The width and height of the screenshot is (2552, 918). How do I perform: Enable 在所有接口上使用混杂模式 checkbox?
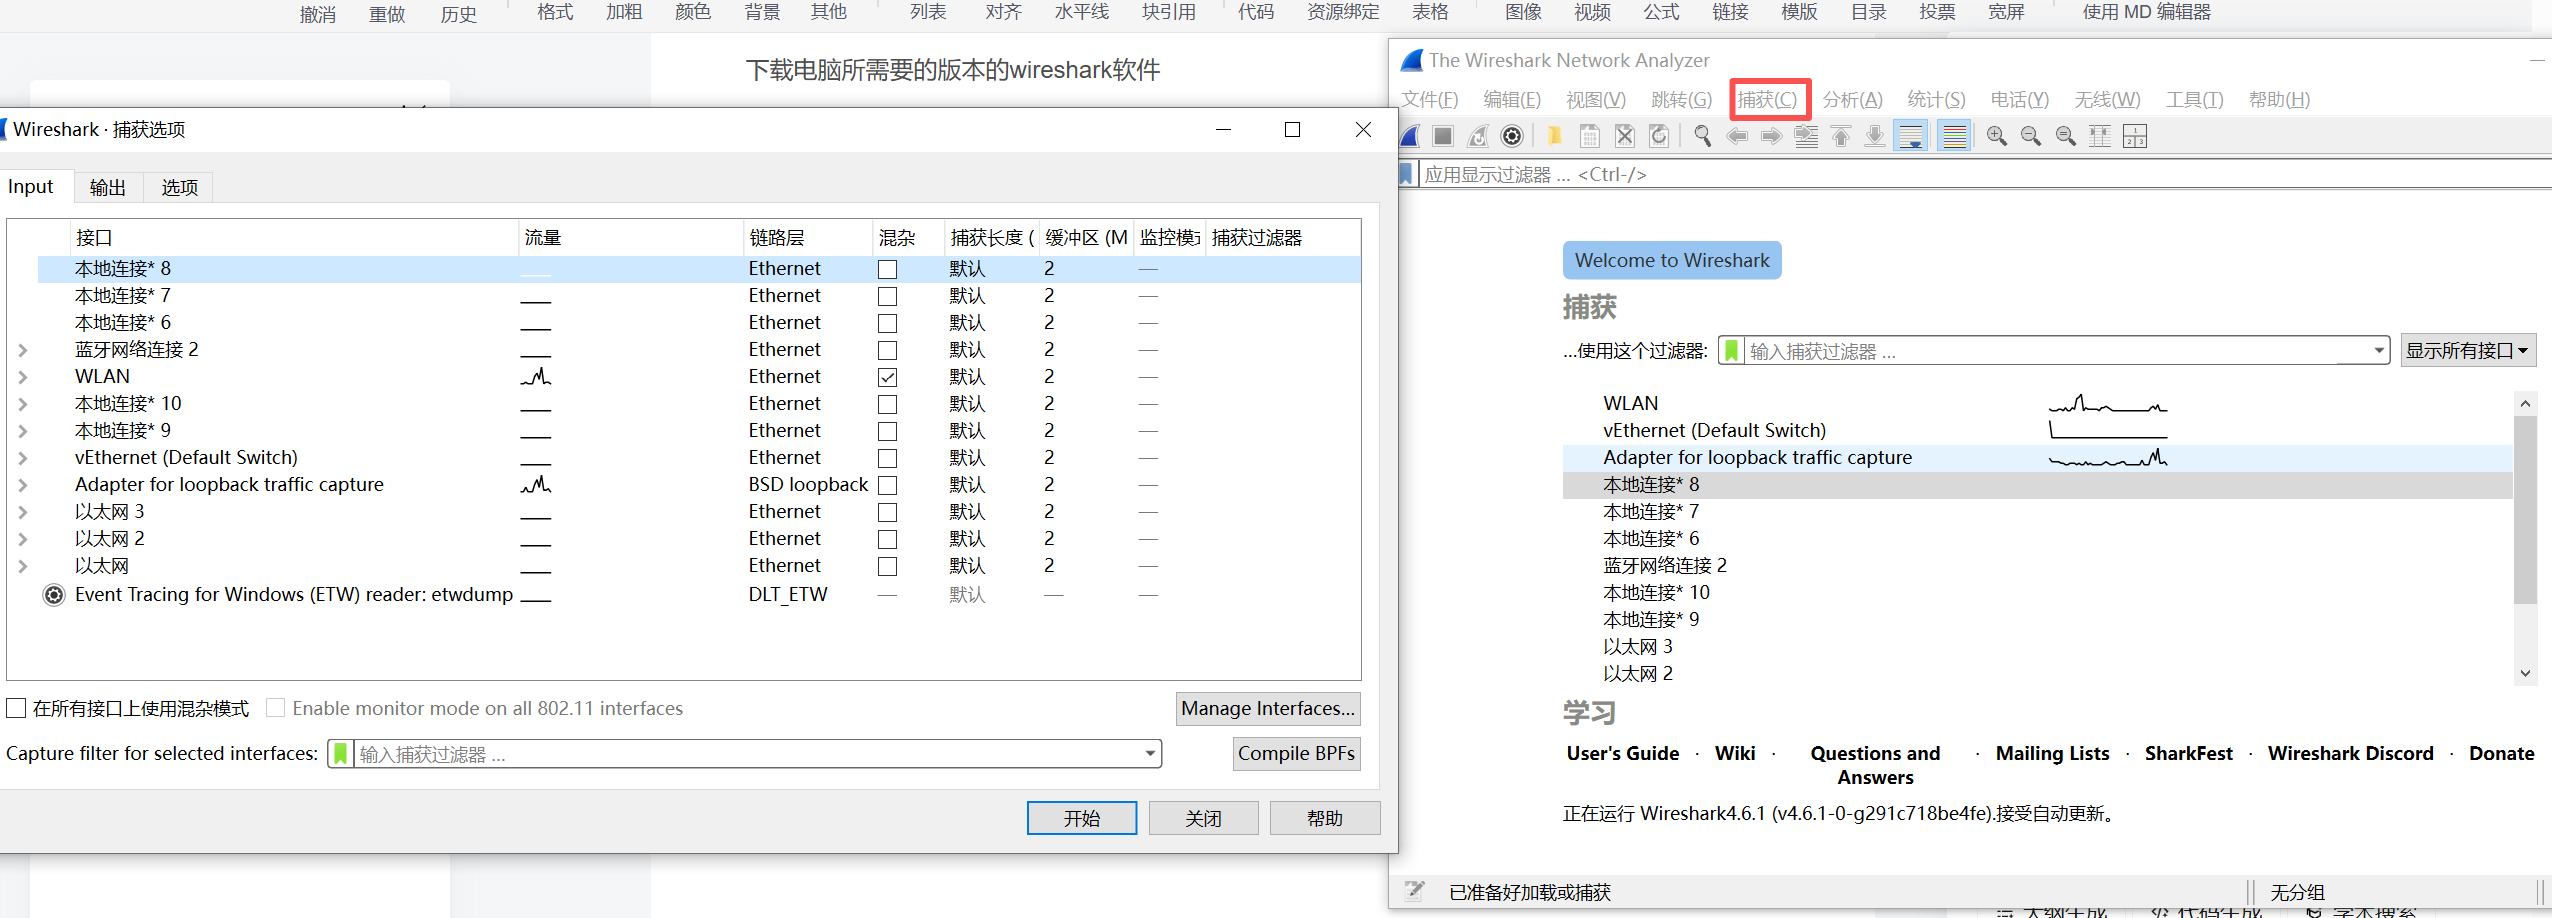(16, 708)
